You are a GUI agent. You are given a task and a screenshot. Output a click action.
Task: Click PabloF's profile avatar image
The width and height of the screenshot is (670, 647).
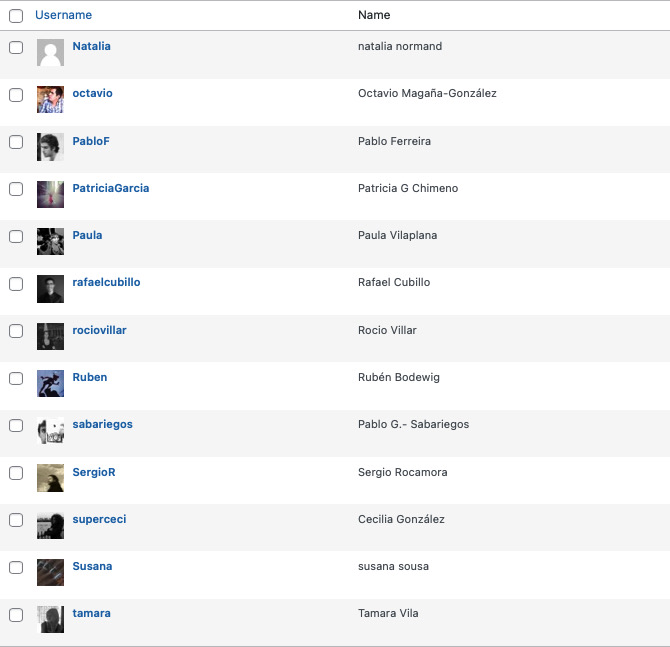click(x=50, y=147)
